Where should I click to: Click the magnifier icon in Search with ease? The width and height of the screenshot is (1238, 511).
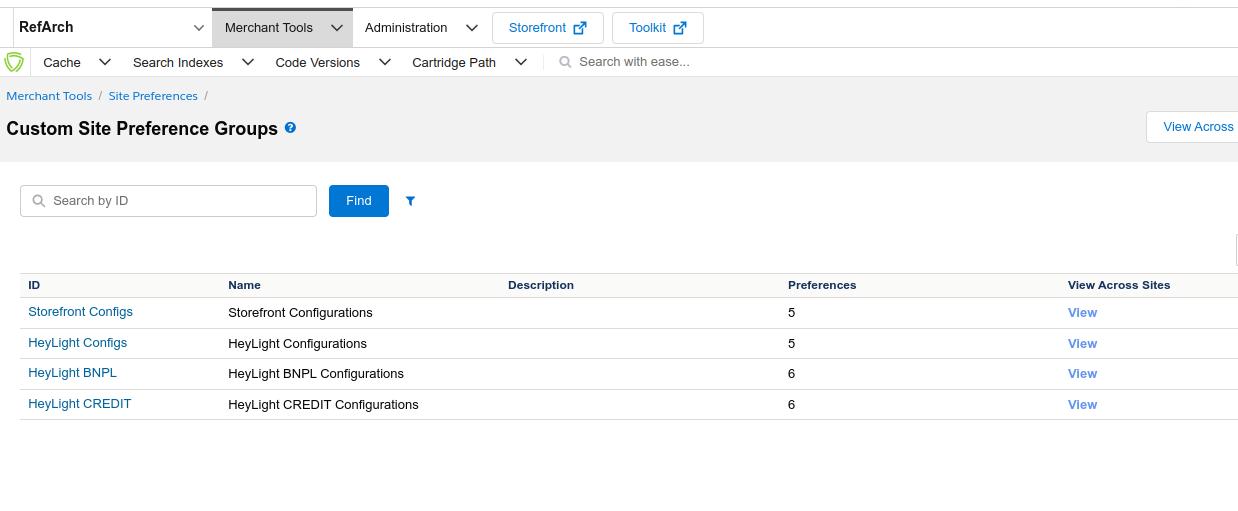[x=565, y=62]
